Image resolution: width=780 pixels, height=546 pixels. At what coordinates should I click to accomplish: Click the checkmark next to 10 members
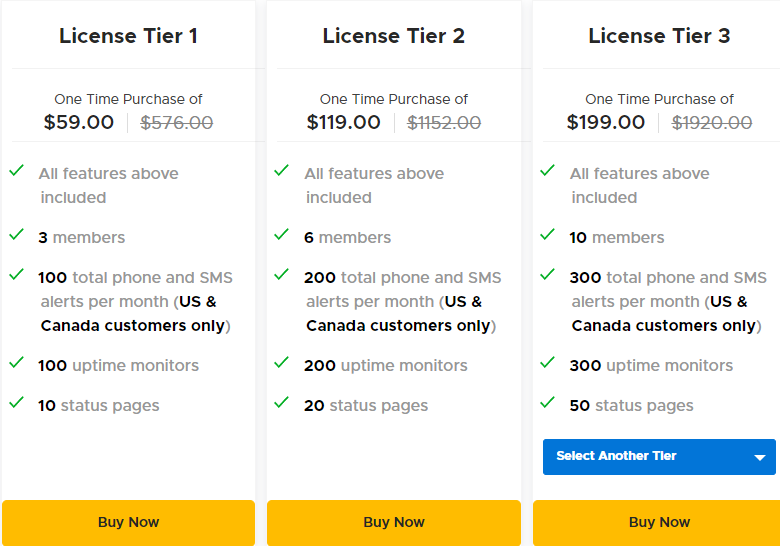click(x=547, y=235)
